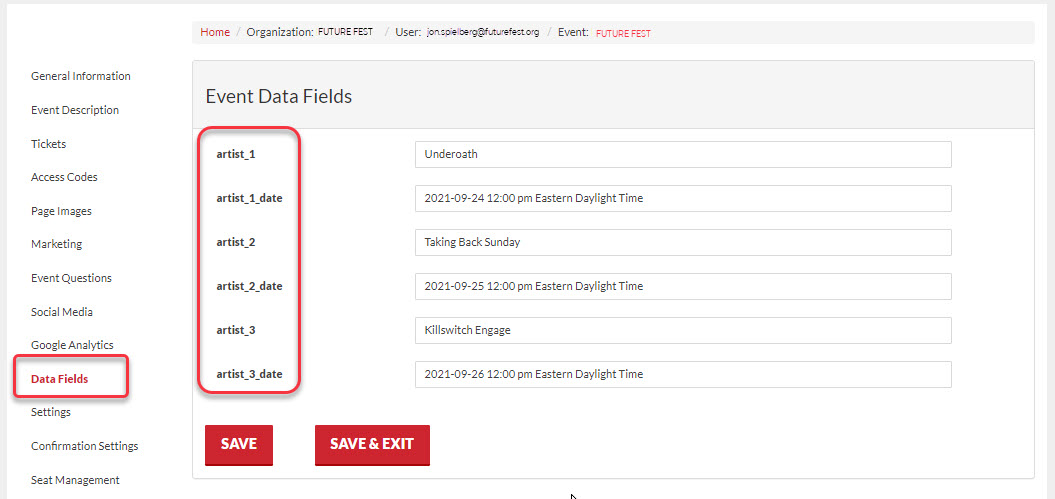
Task: Open the Event Description section
Action: click(x=75, y=110)
